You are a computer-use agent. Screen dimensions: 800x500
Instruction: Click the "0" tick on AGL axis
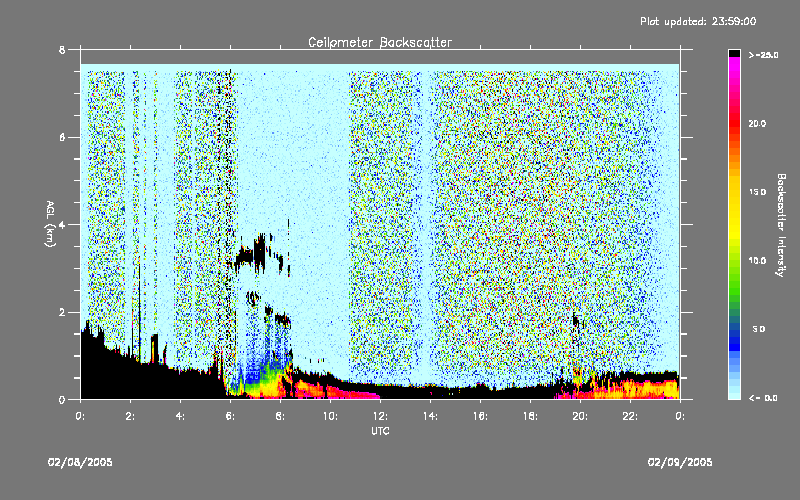pyautogui.click(x=62, y=400)
